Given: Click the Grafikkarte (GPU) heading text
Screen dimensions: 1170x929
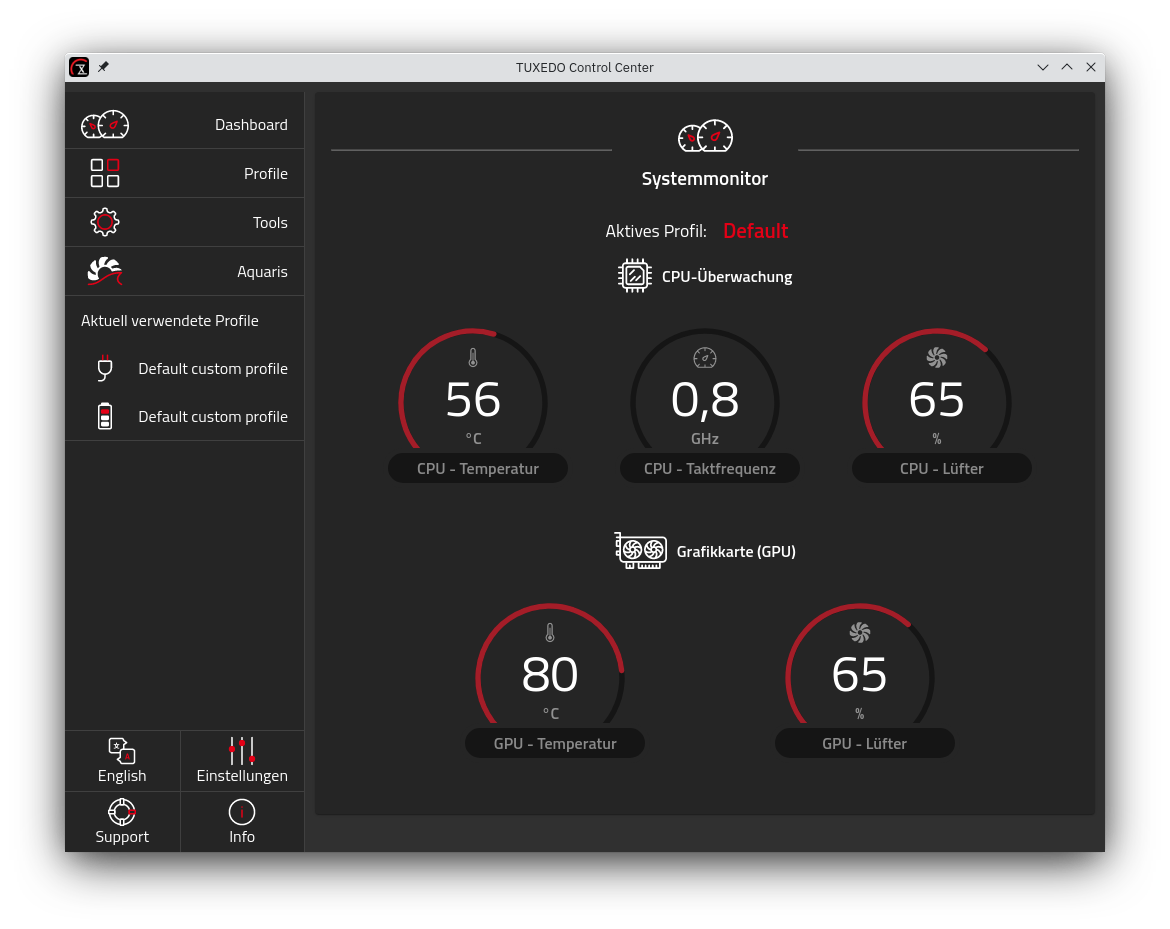Looking at the screenshot, I should pyautogui.click(x=736, y=551).
